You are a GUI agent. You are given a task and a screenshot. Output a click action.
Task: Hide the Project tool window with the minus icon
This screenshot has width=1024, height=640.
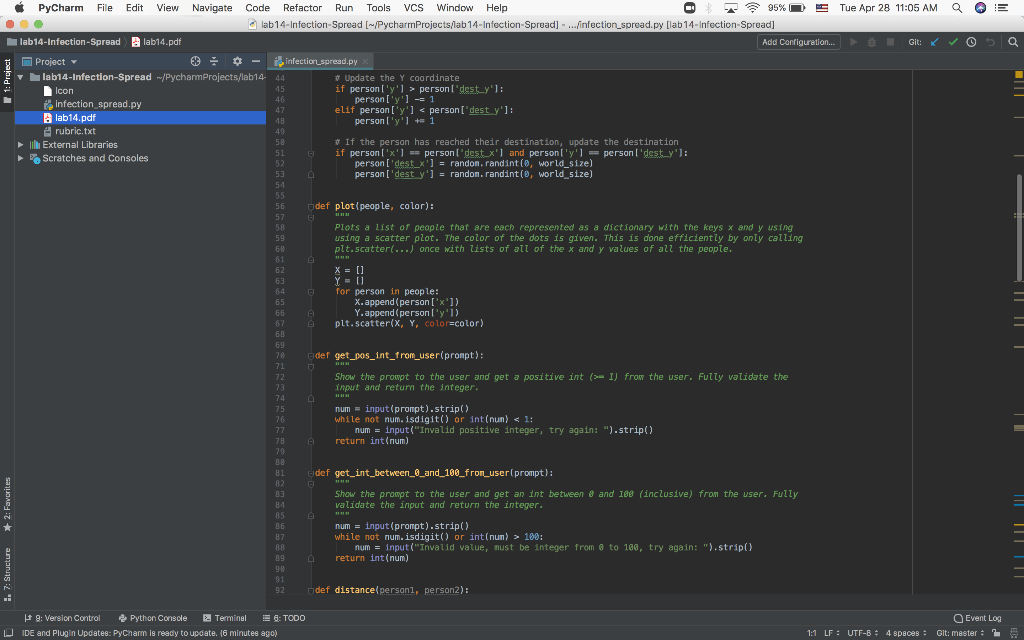tap(256, 61)
